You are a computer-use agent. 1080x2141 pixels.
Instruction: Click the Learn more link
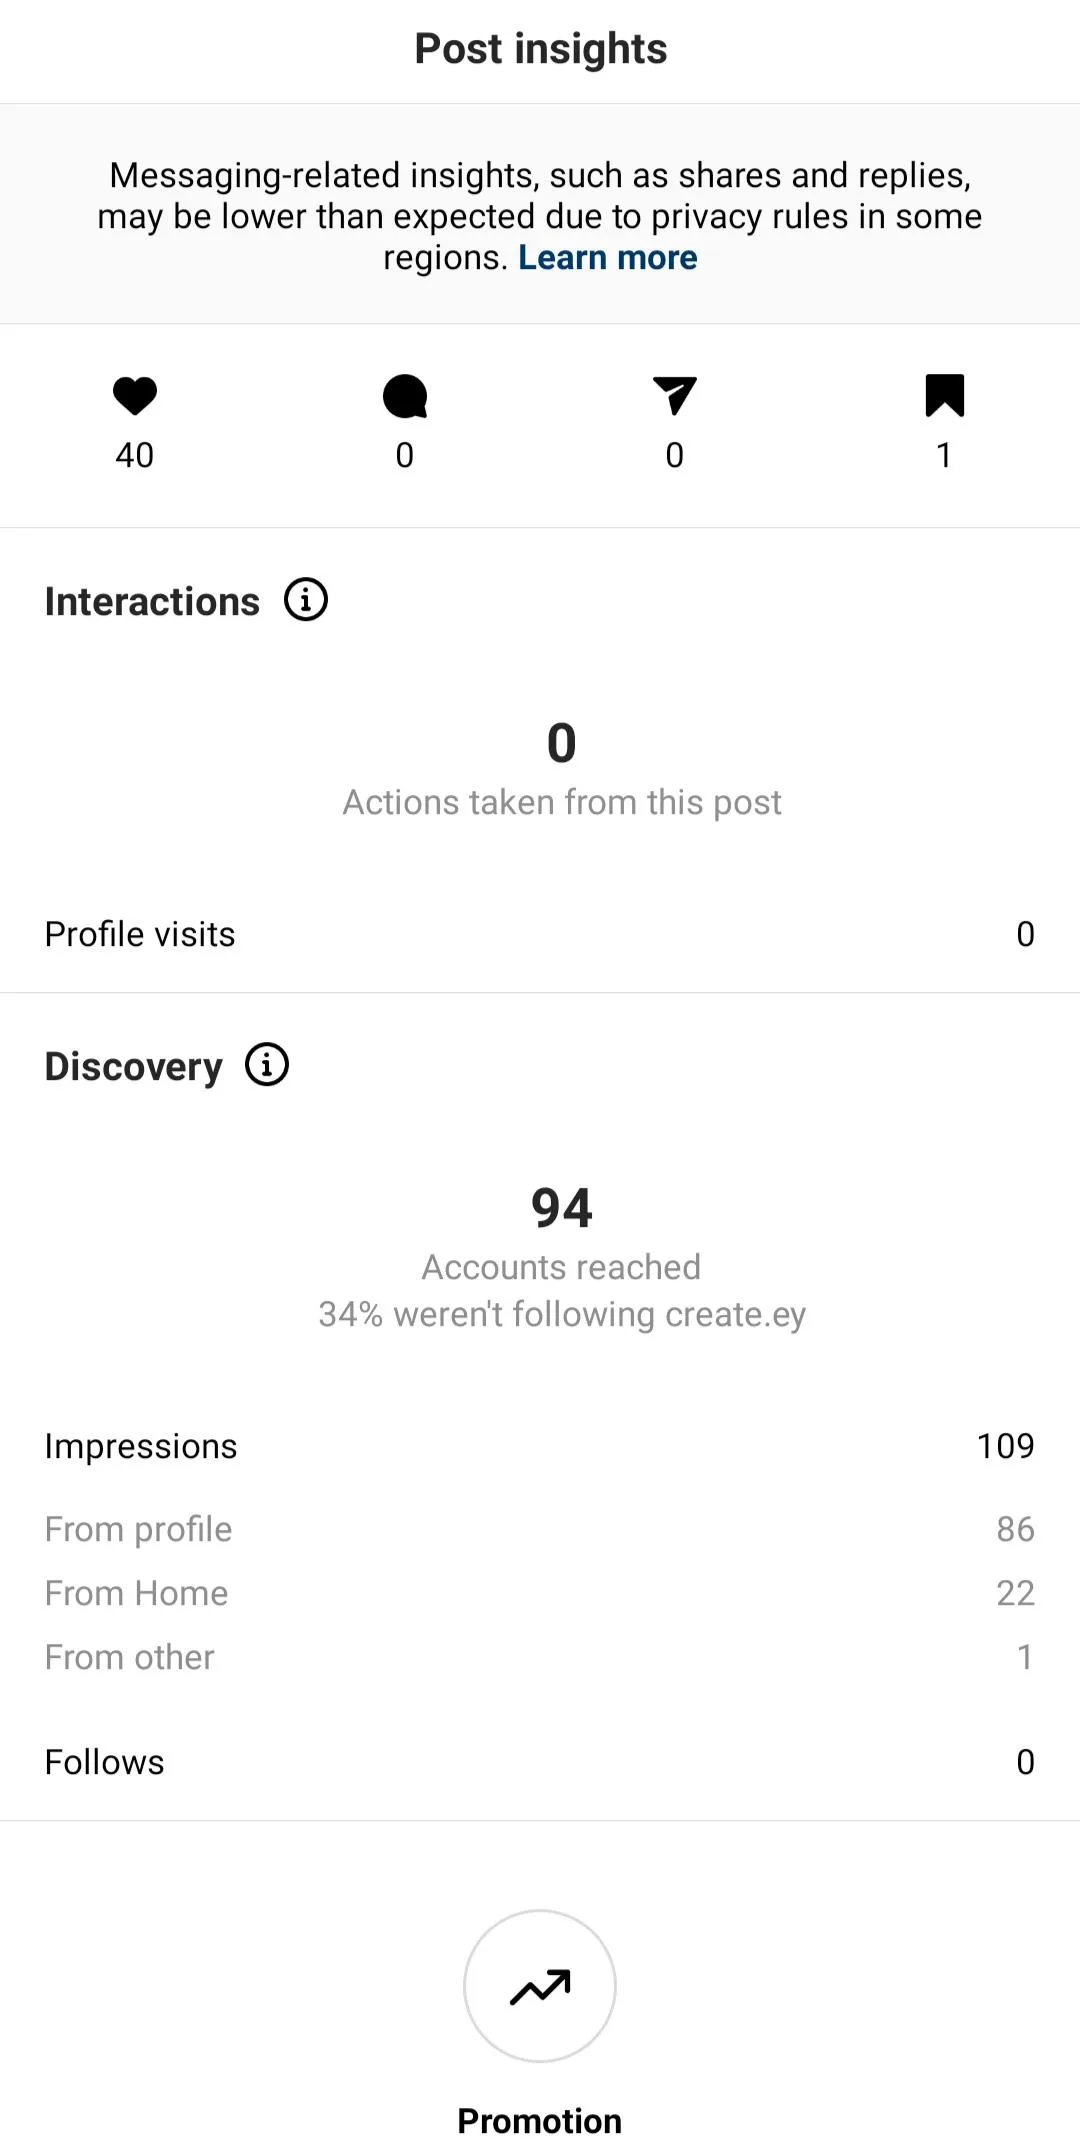[x=607, y=258]
